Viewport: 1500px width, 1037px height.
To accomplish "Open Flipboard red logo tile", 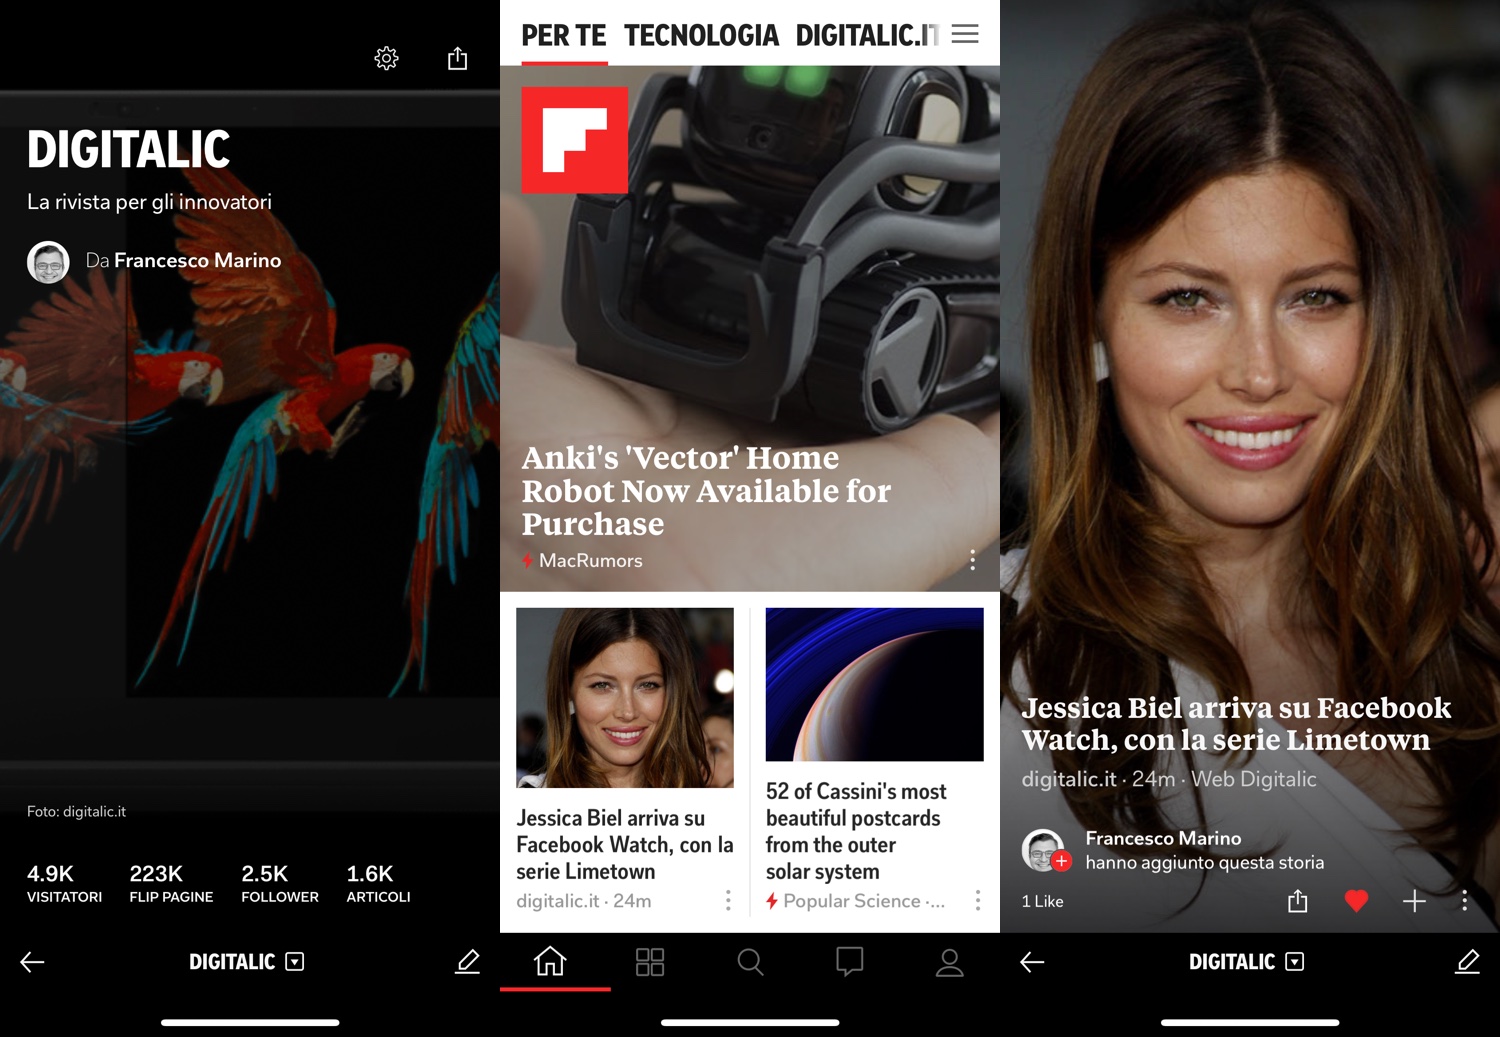I will coord(575,140).
